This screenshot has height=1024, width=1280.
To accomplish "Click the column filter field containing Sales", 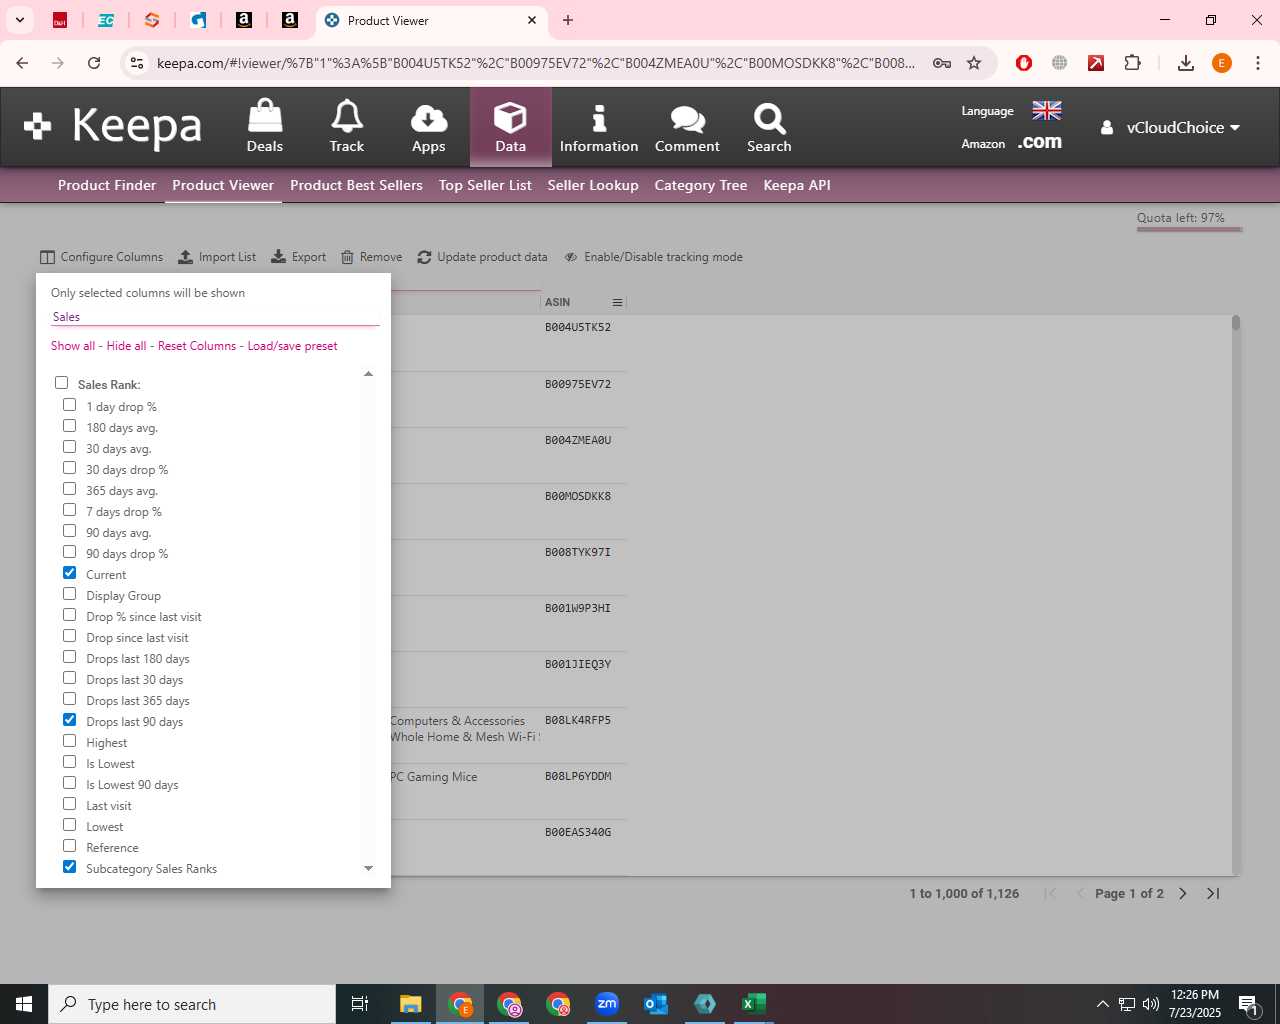I will pos(215,316).
